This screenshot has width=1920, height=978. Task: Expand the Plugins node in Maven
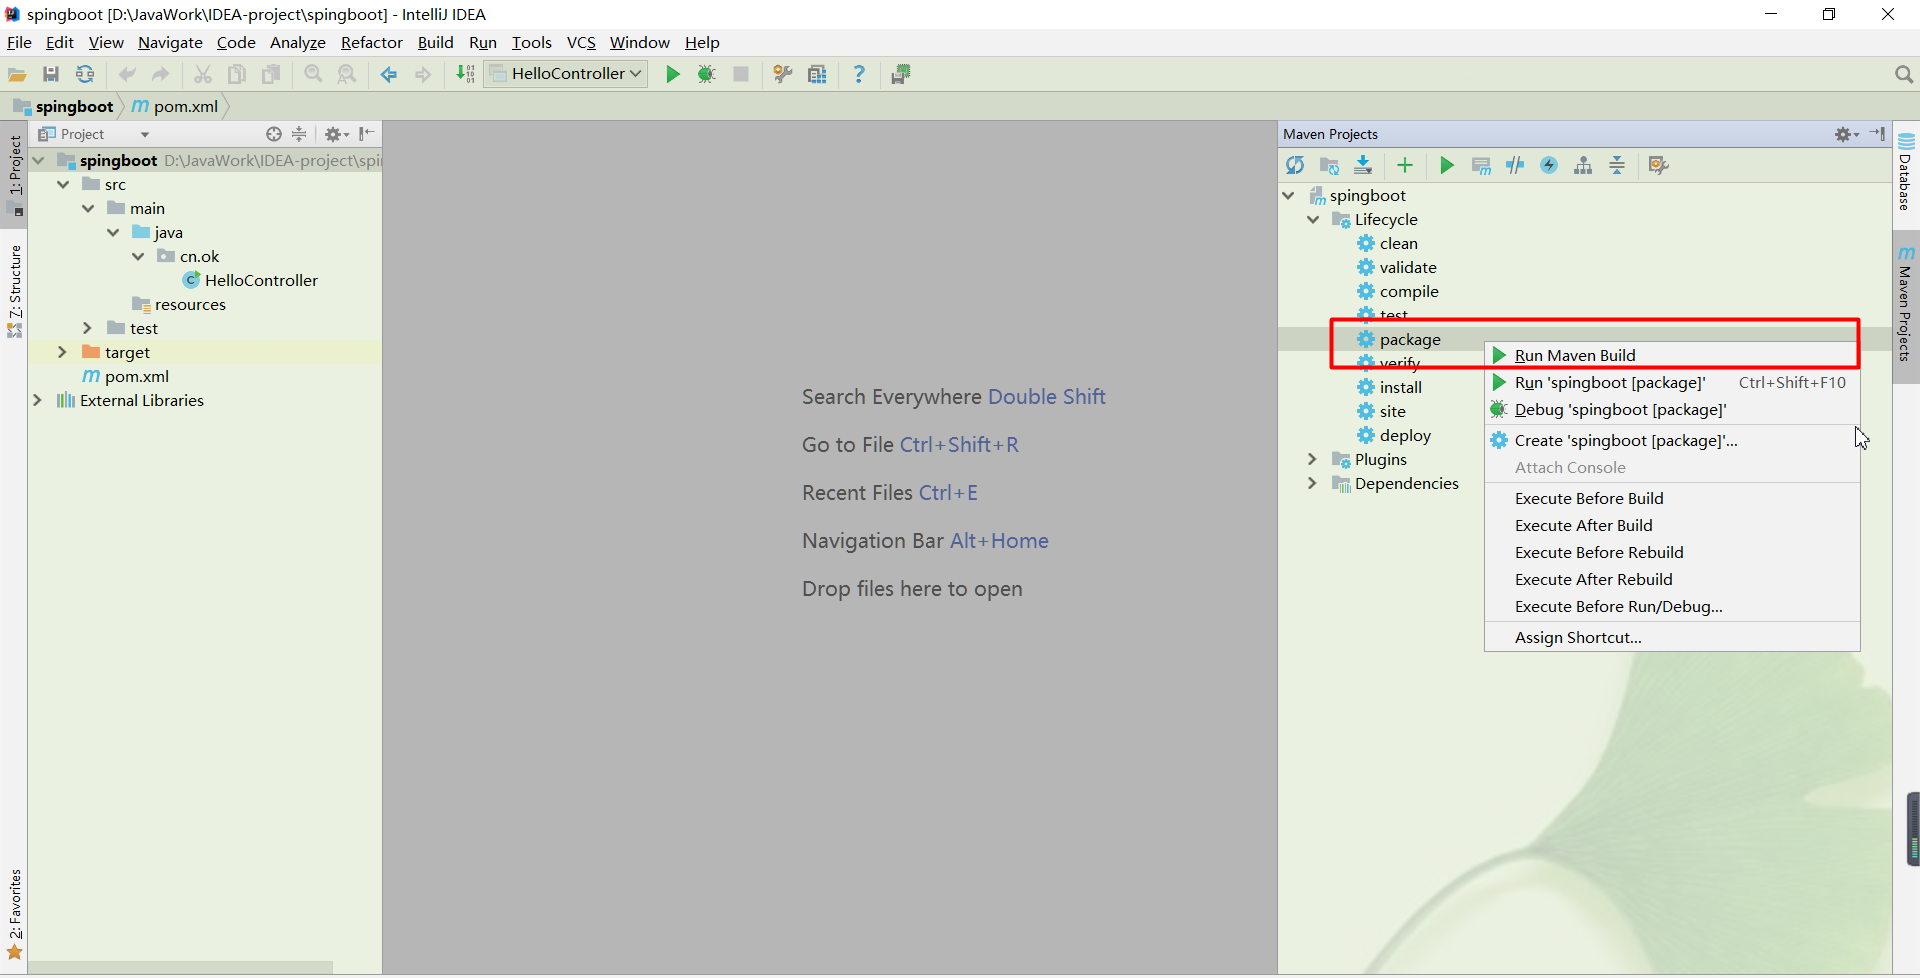click(1312, 459)
